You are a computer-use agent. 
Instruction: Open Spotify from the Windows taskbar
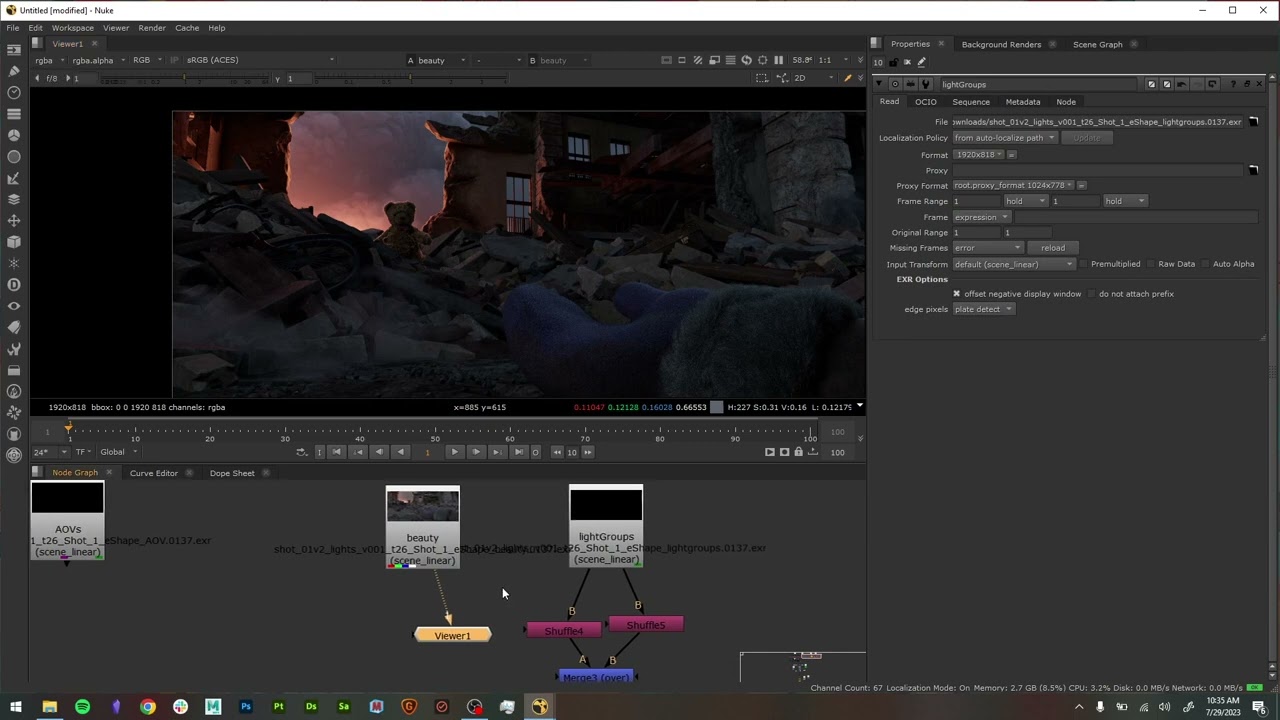(82, 707)
